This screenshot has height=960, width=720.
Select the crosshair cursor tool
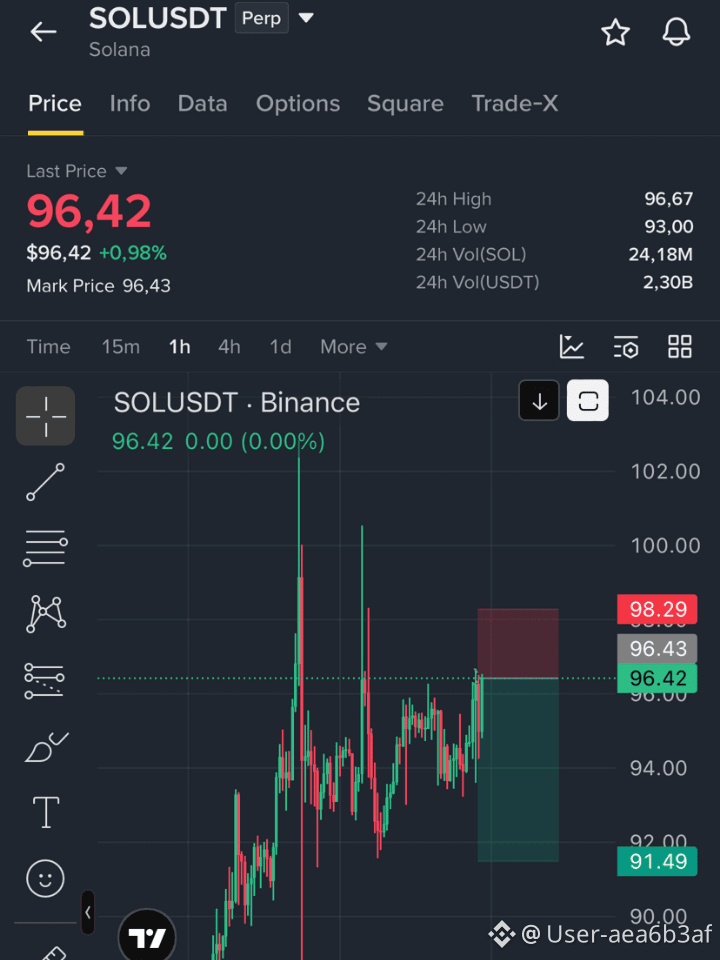tap(45, 416)
